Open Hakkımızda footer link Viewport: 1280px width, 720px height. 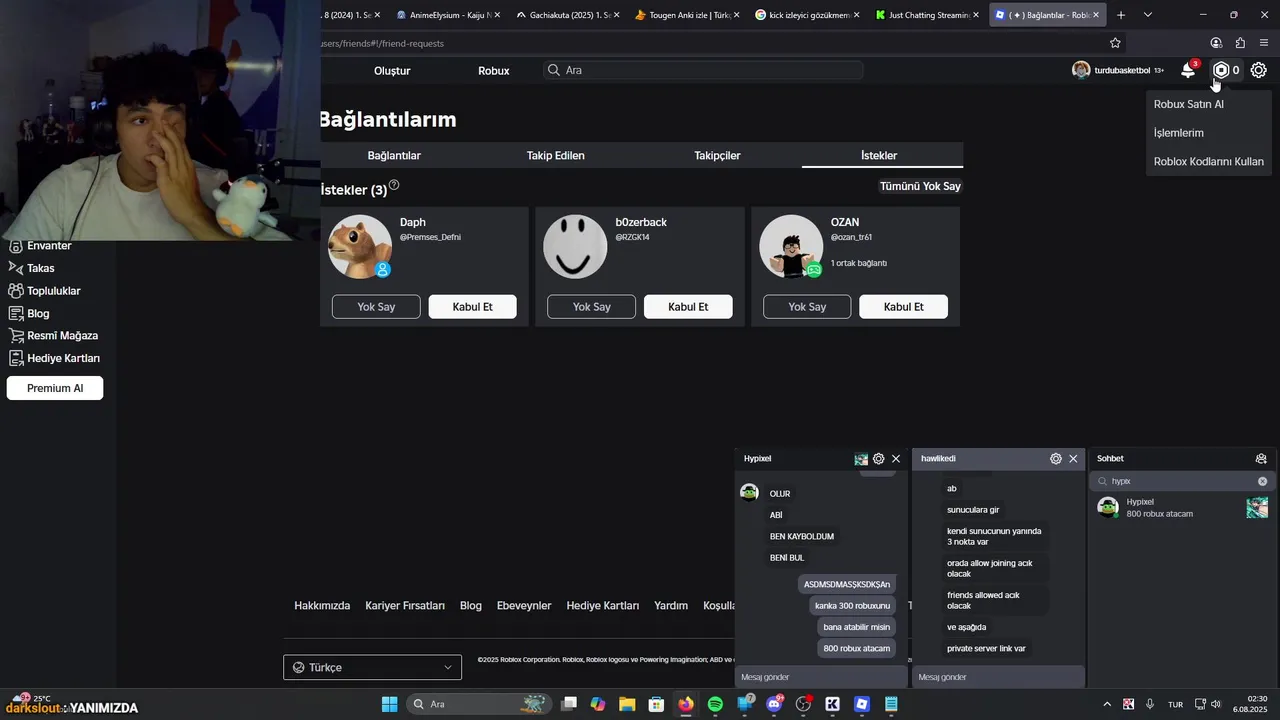point(322,606)
